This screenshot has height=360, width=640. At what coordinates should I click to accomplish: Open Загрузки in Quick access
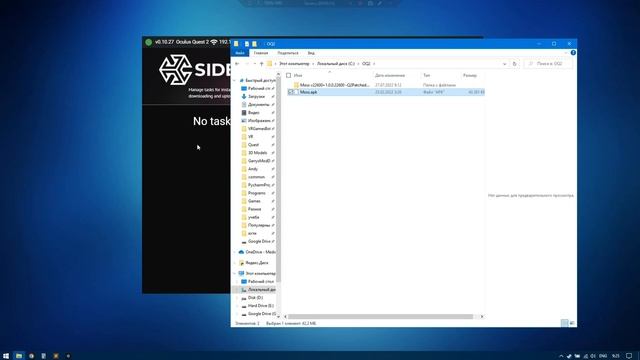tap(256, 96)
